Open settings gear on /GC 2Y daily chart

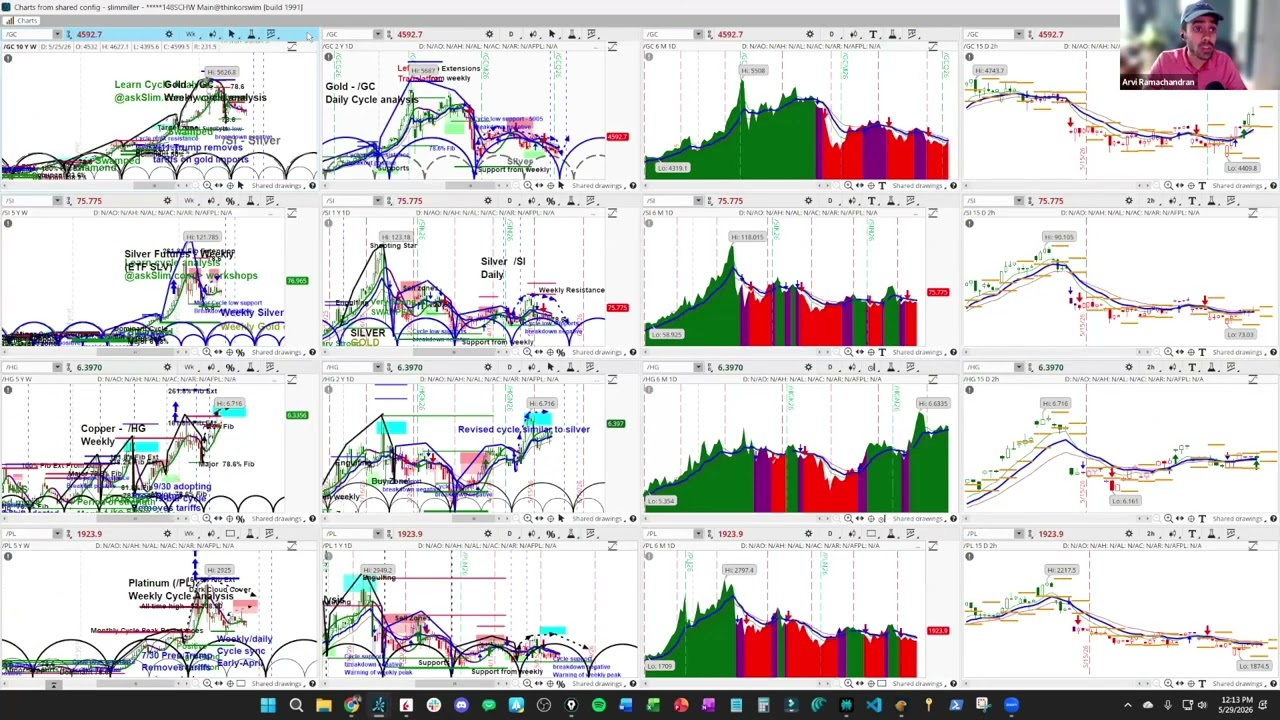[489, 34]
